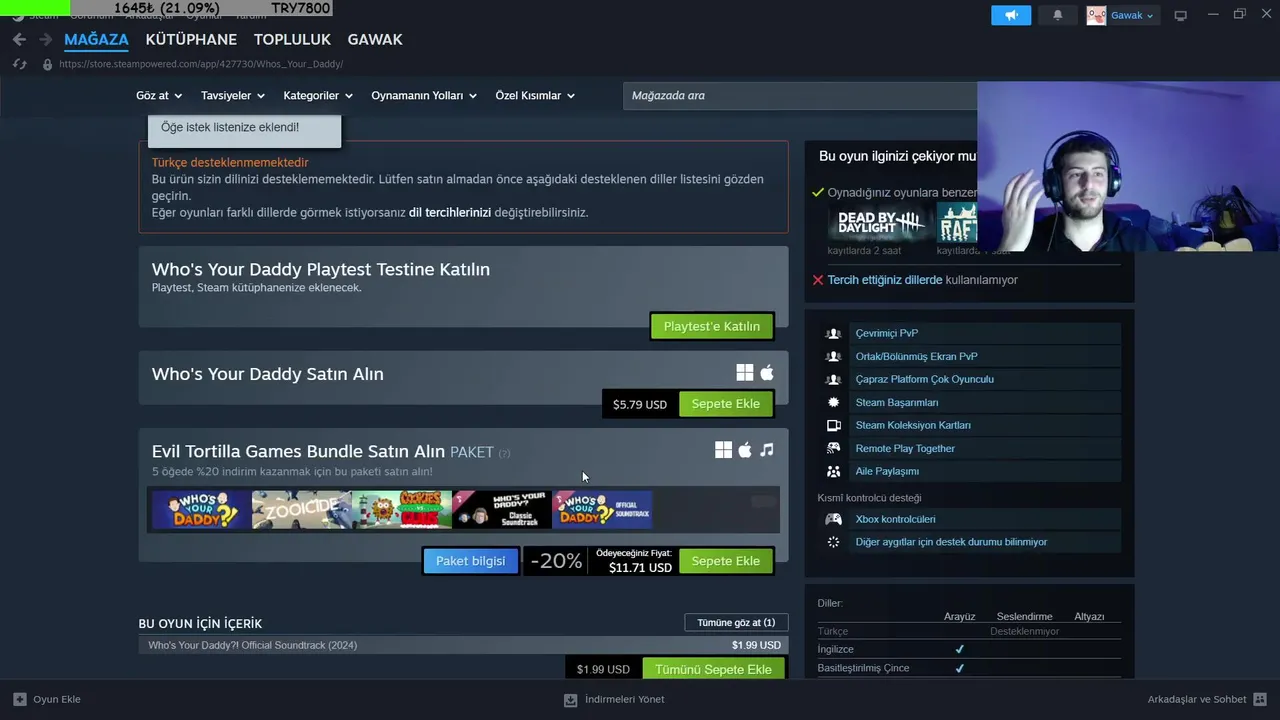Click the Steam Başarımları icon

(833, 402)
